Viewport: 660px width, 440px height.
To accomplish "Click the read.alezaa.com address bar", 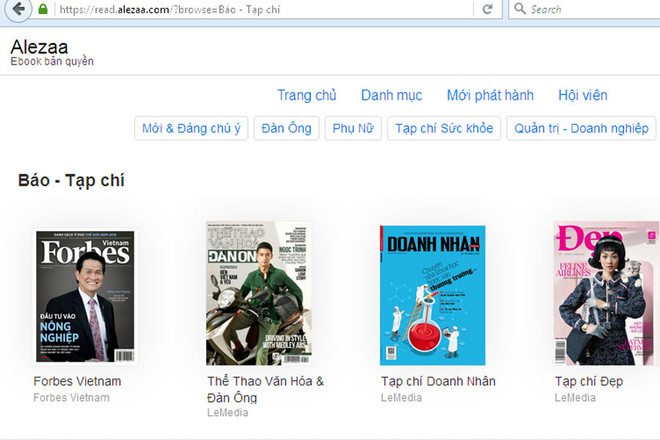I will point(250,9).
